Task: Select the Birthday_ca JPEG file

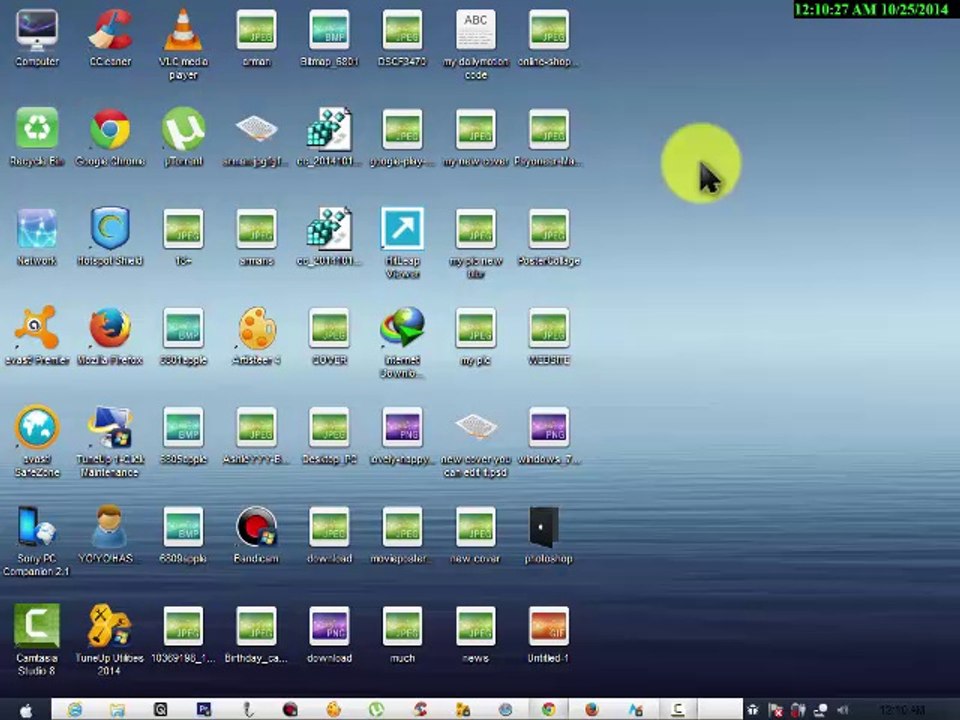Action: tap(257, 634)
